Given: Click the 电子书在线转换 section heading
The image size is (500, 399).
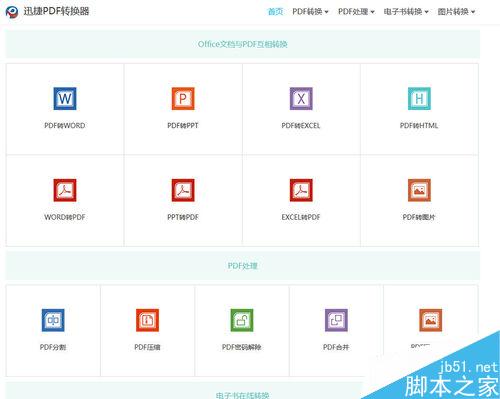Looking at the screenshot, I should tap(243, 395).
